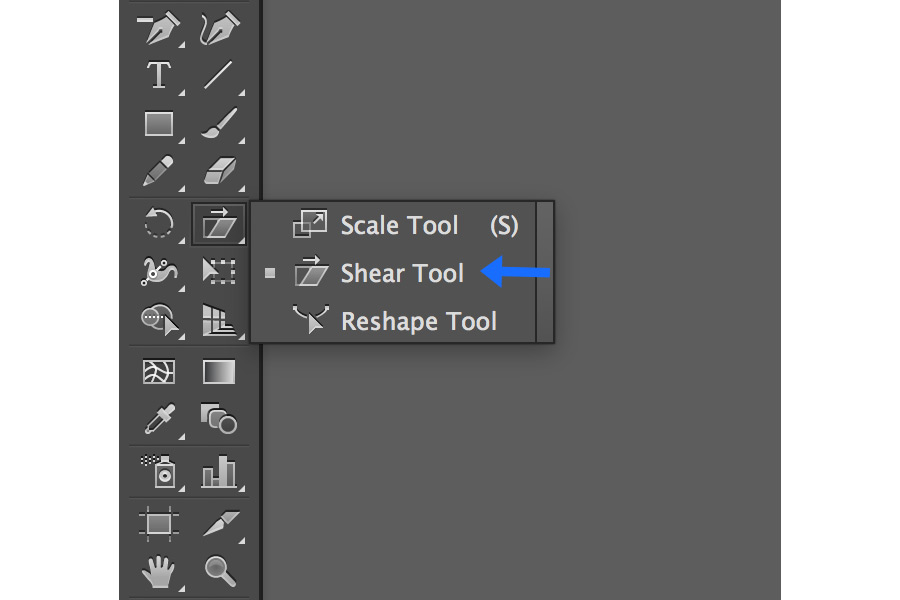Select Shear Tool indicated by the arrow
This screenshot has height=600, width=900.
point(401,273)
